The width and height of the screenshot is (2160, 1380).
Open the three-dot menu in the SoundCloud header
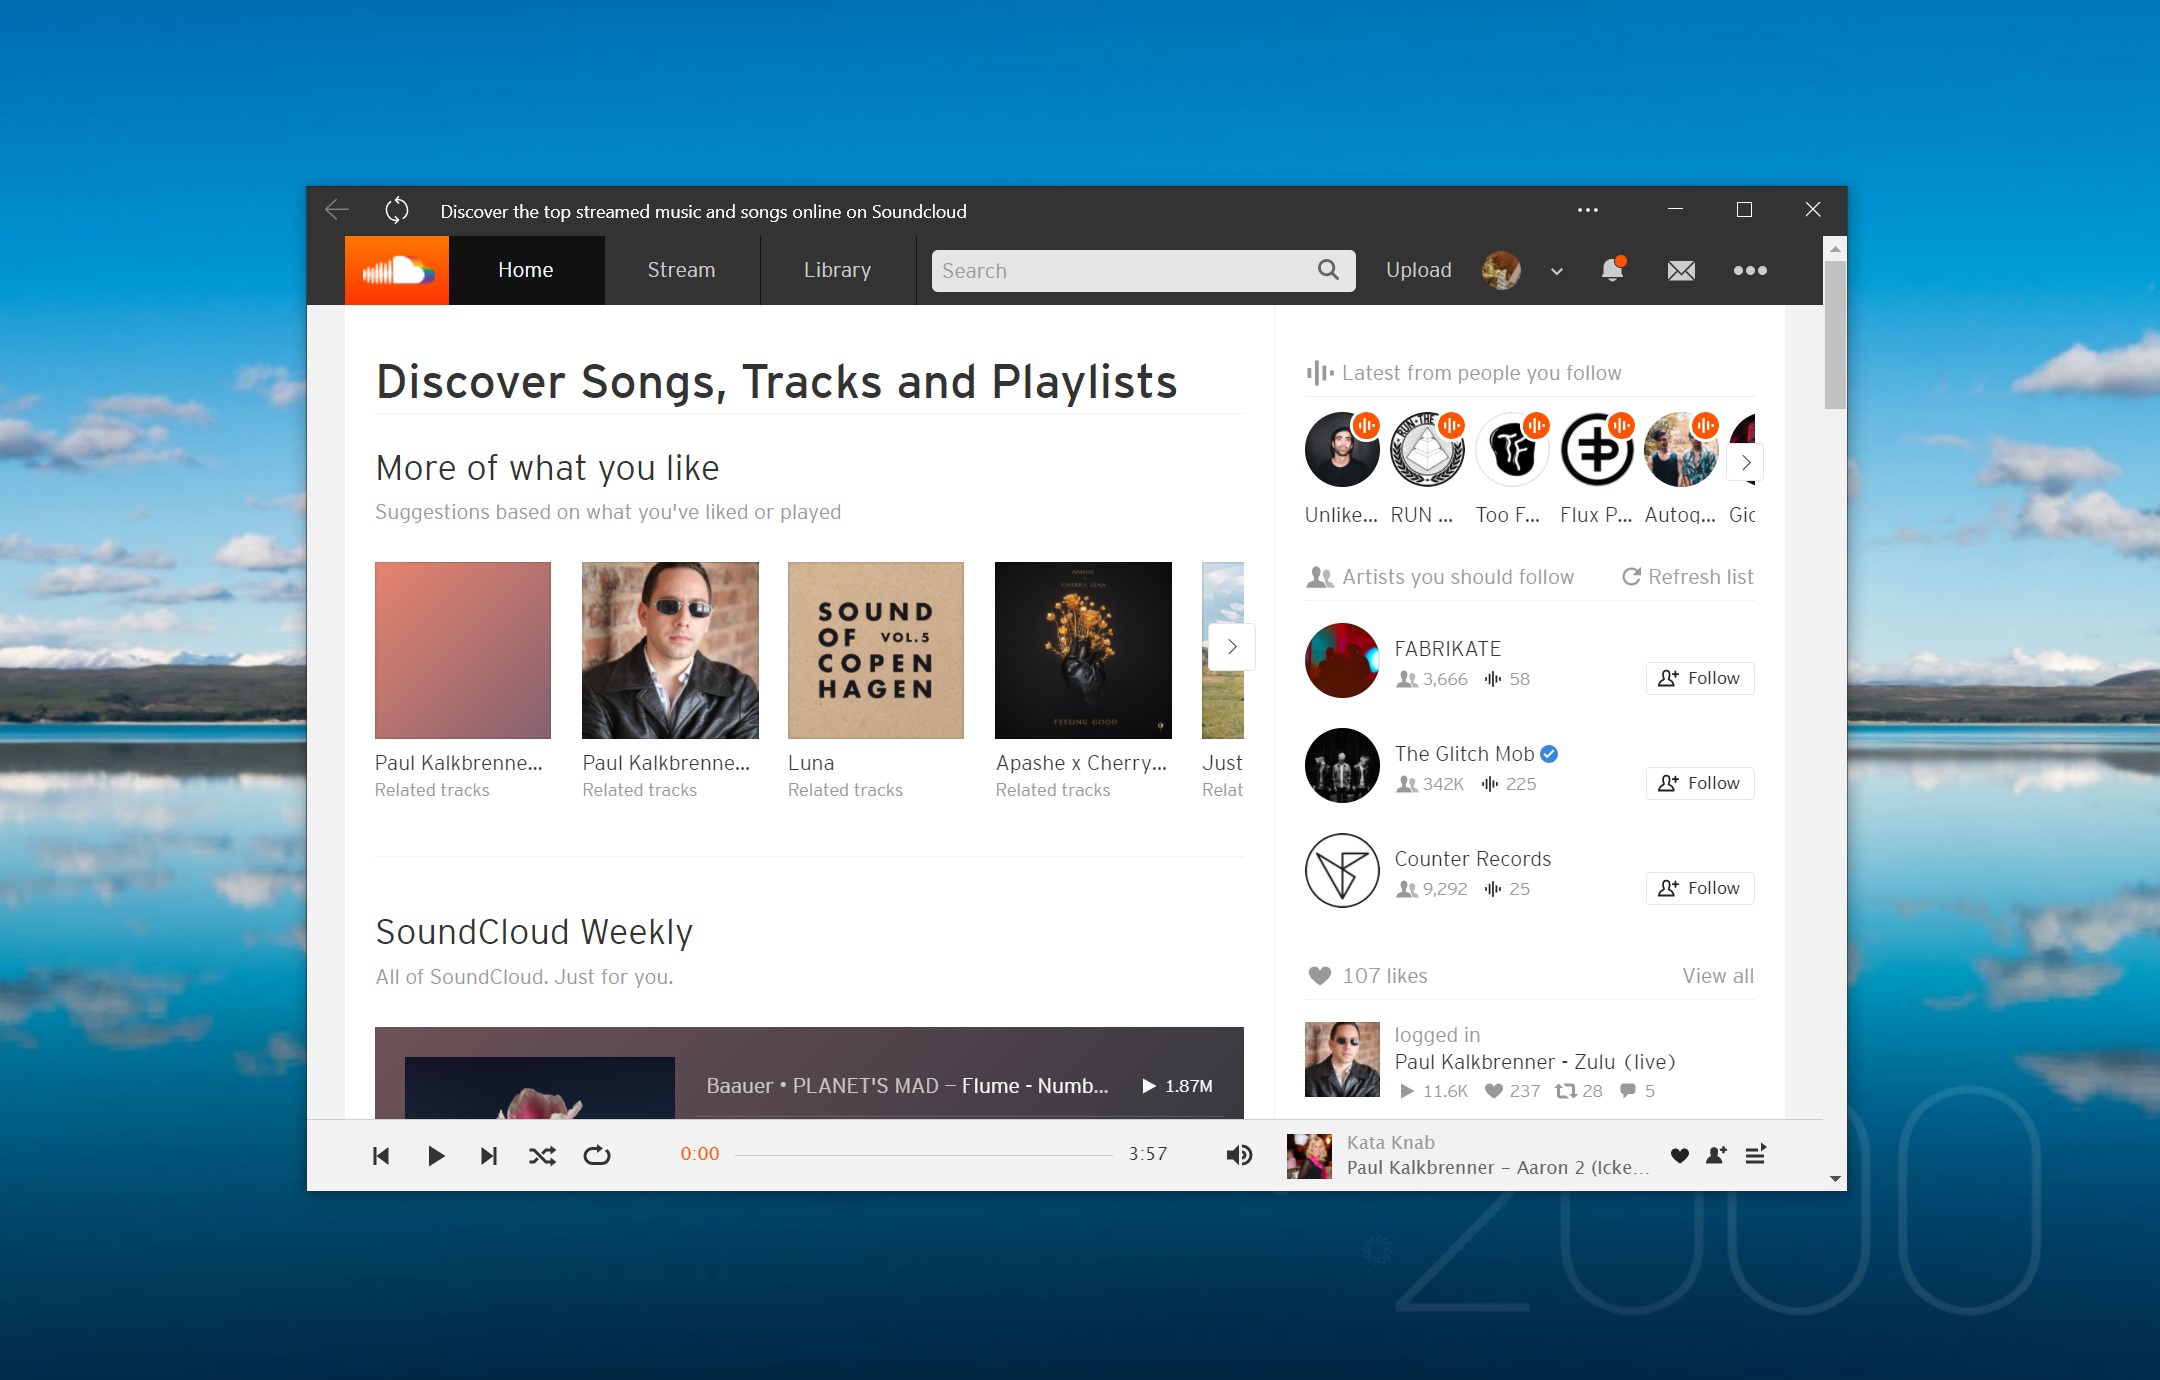[1750, 270]
